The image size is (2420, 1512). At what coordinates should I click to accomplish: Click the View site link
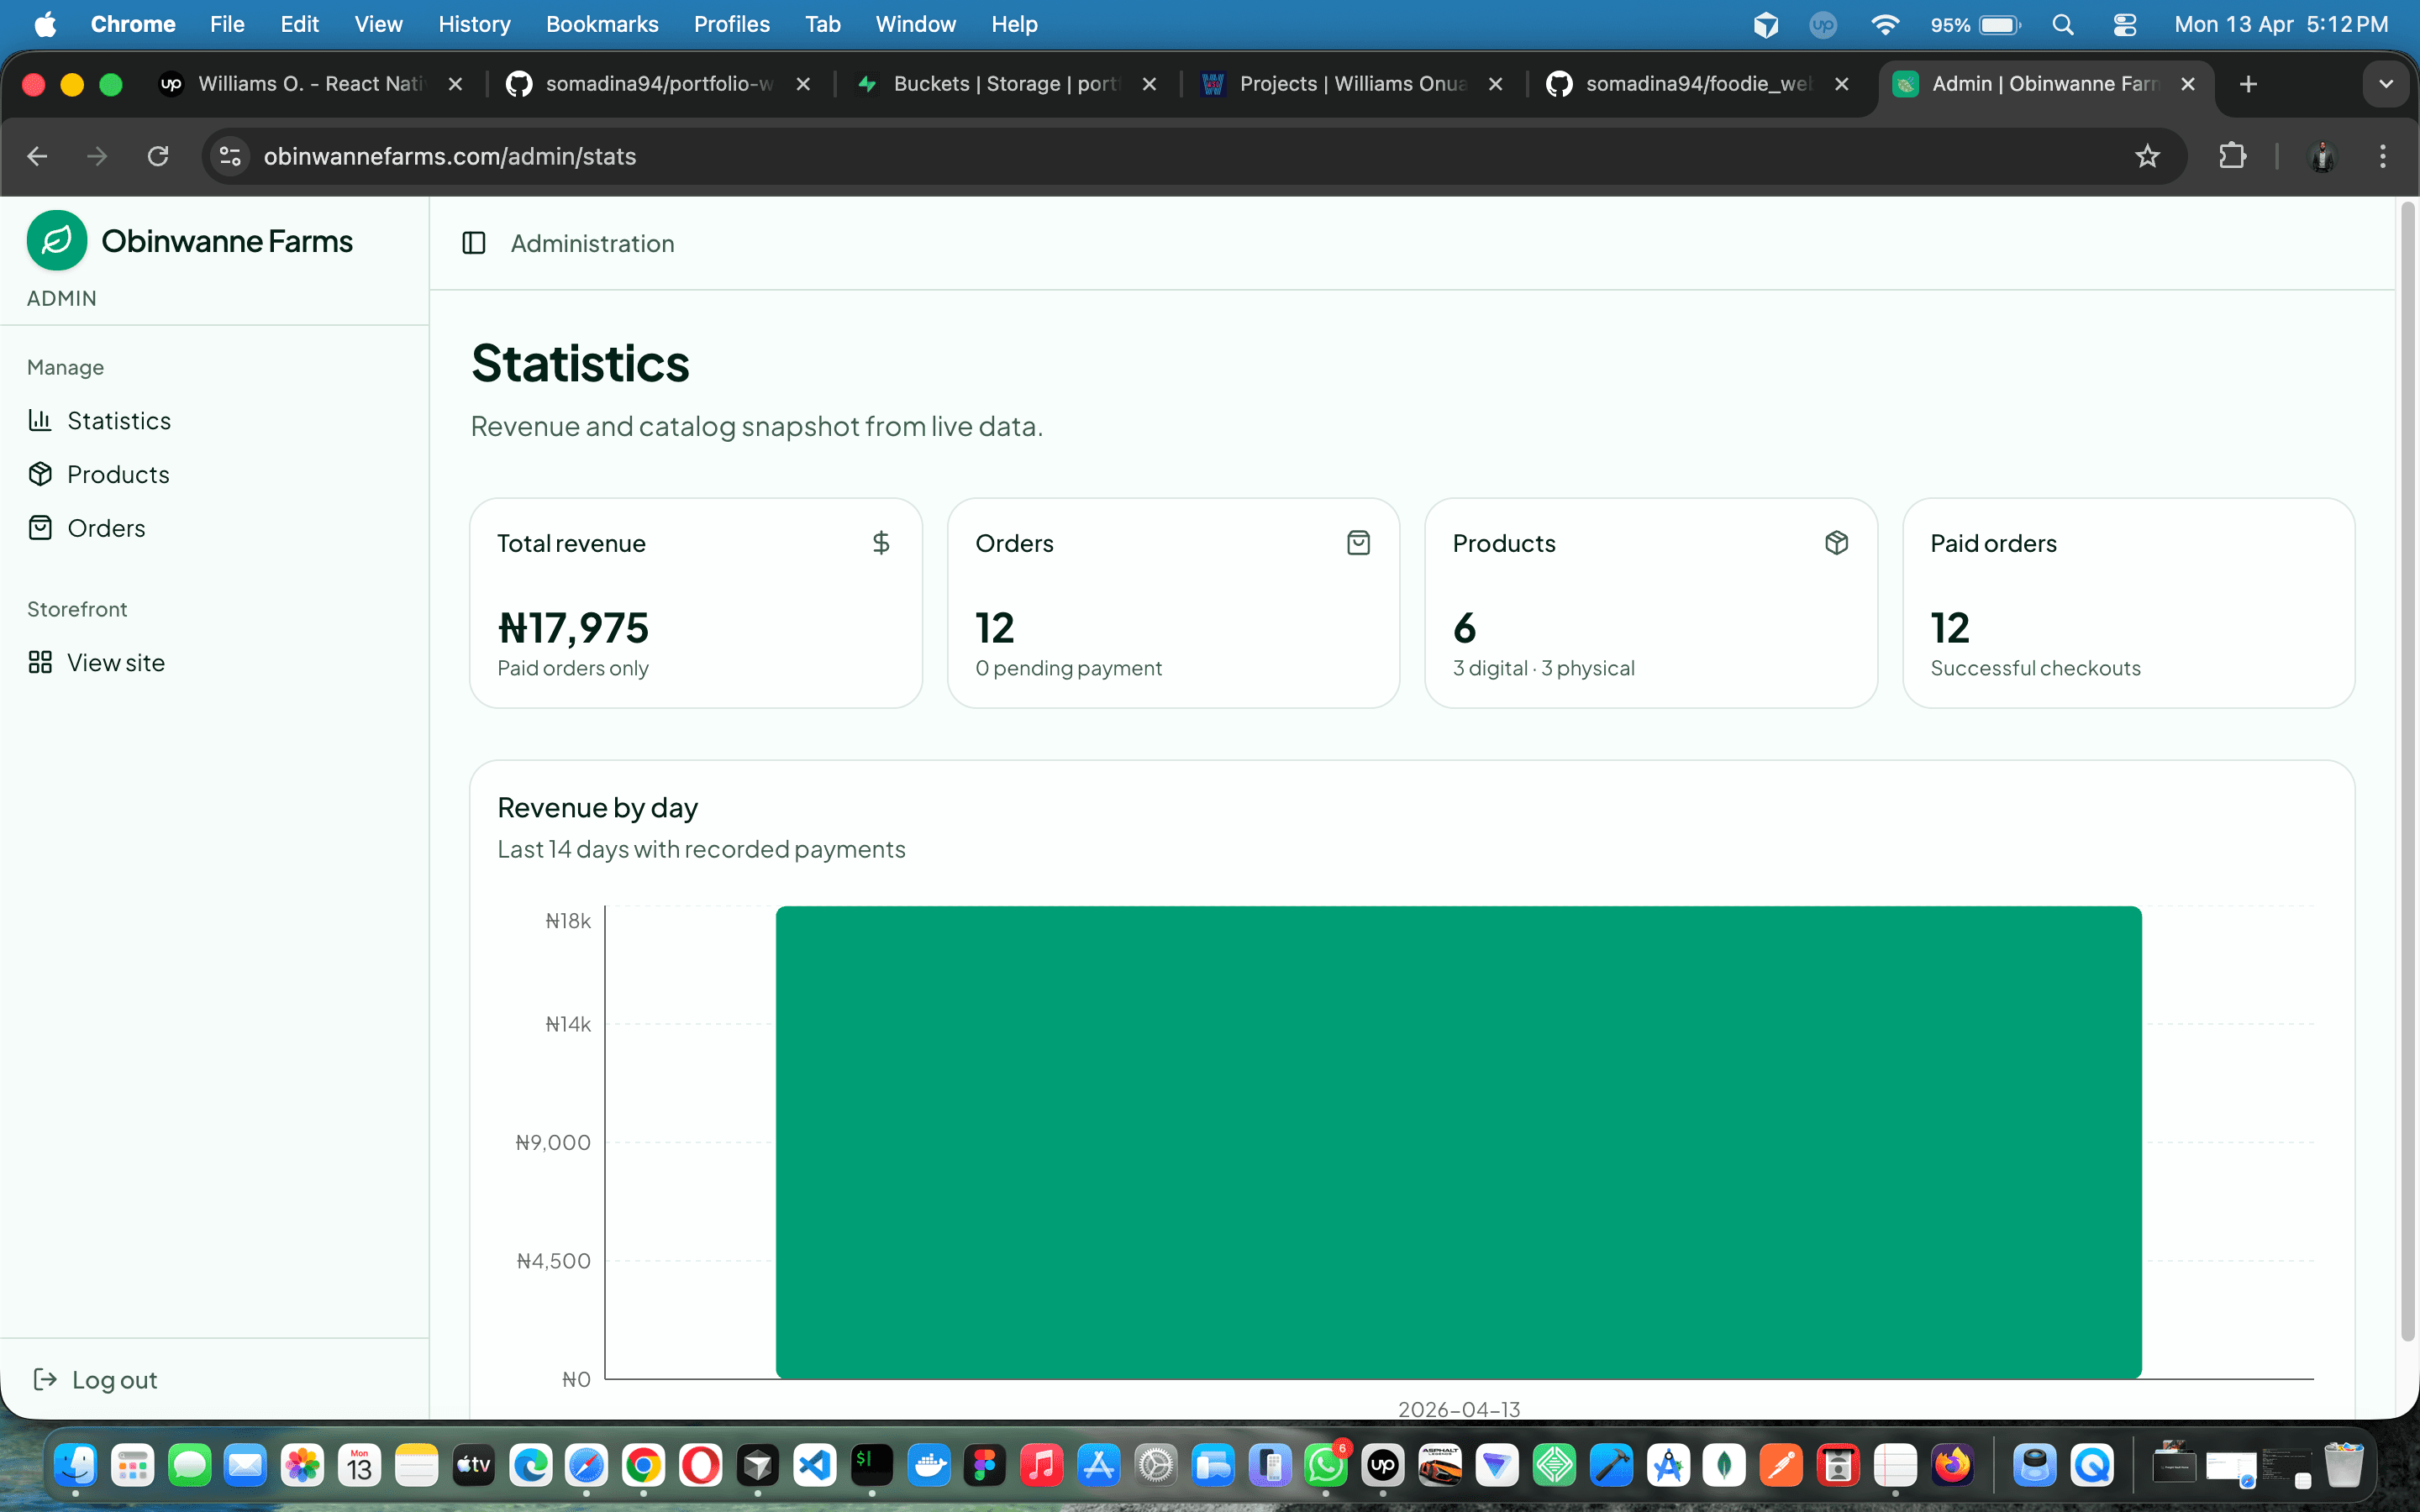[x=115, y=661]
